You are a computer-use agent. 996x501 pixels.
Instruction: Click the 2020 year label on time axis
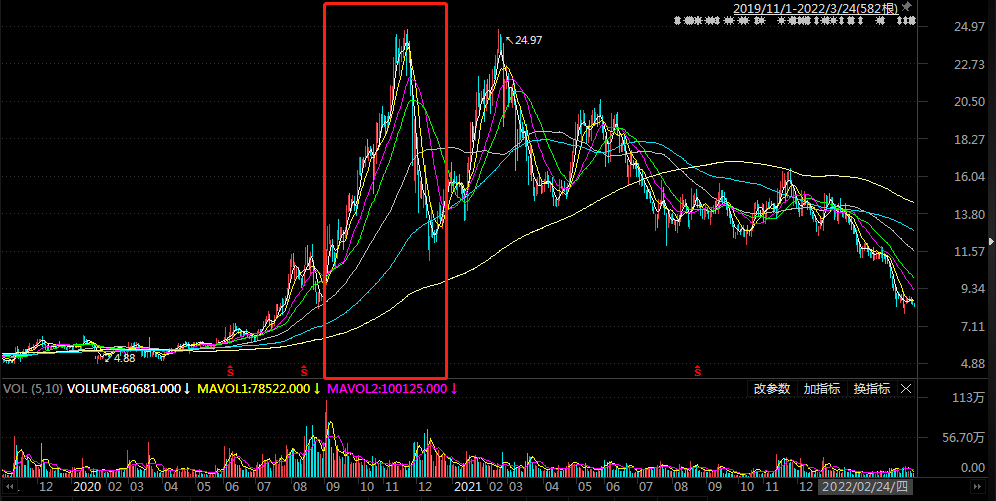coord(87,487)
